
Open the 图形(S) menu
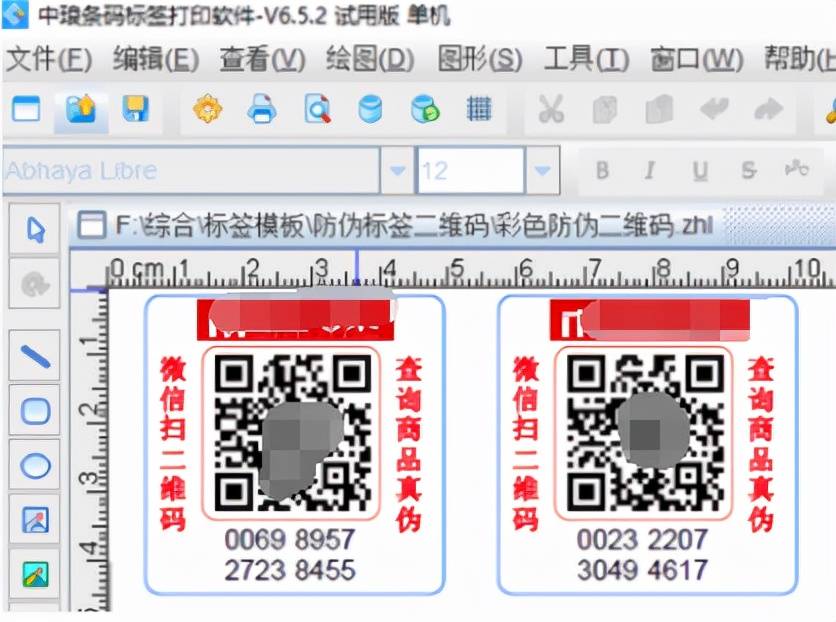click(x=480, y=59)
